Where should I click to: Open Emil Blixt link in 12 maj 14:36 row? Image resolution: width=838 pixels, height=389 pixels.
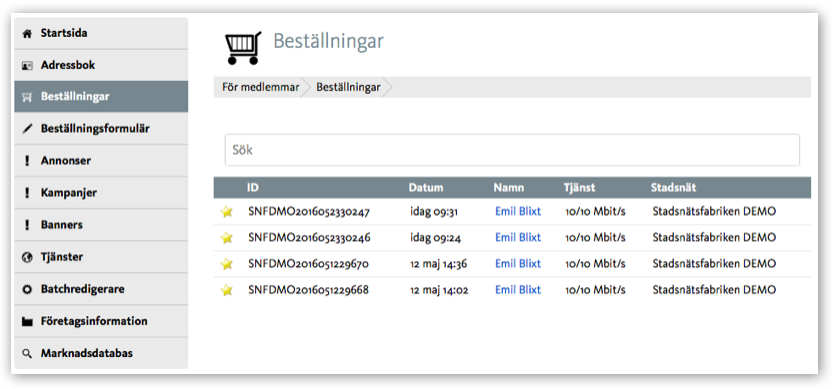(x=518, y=263)
